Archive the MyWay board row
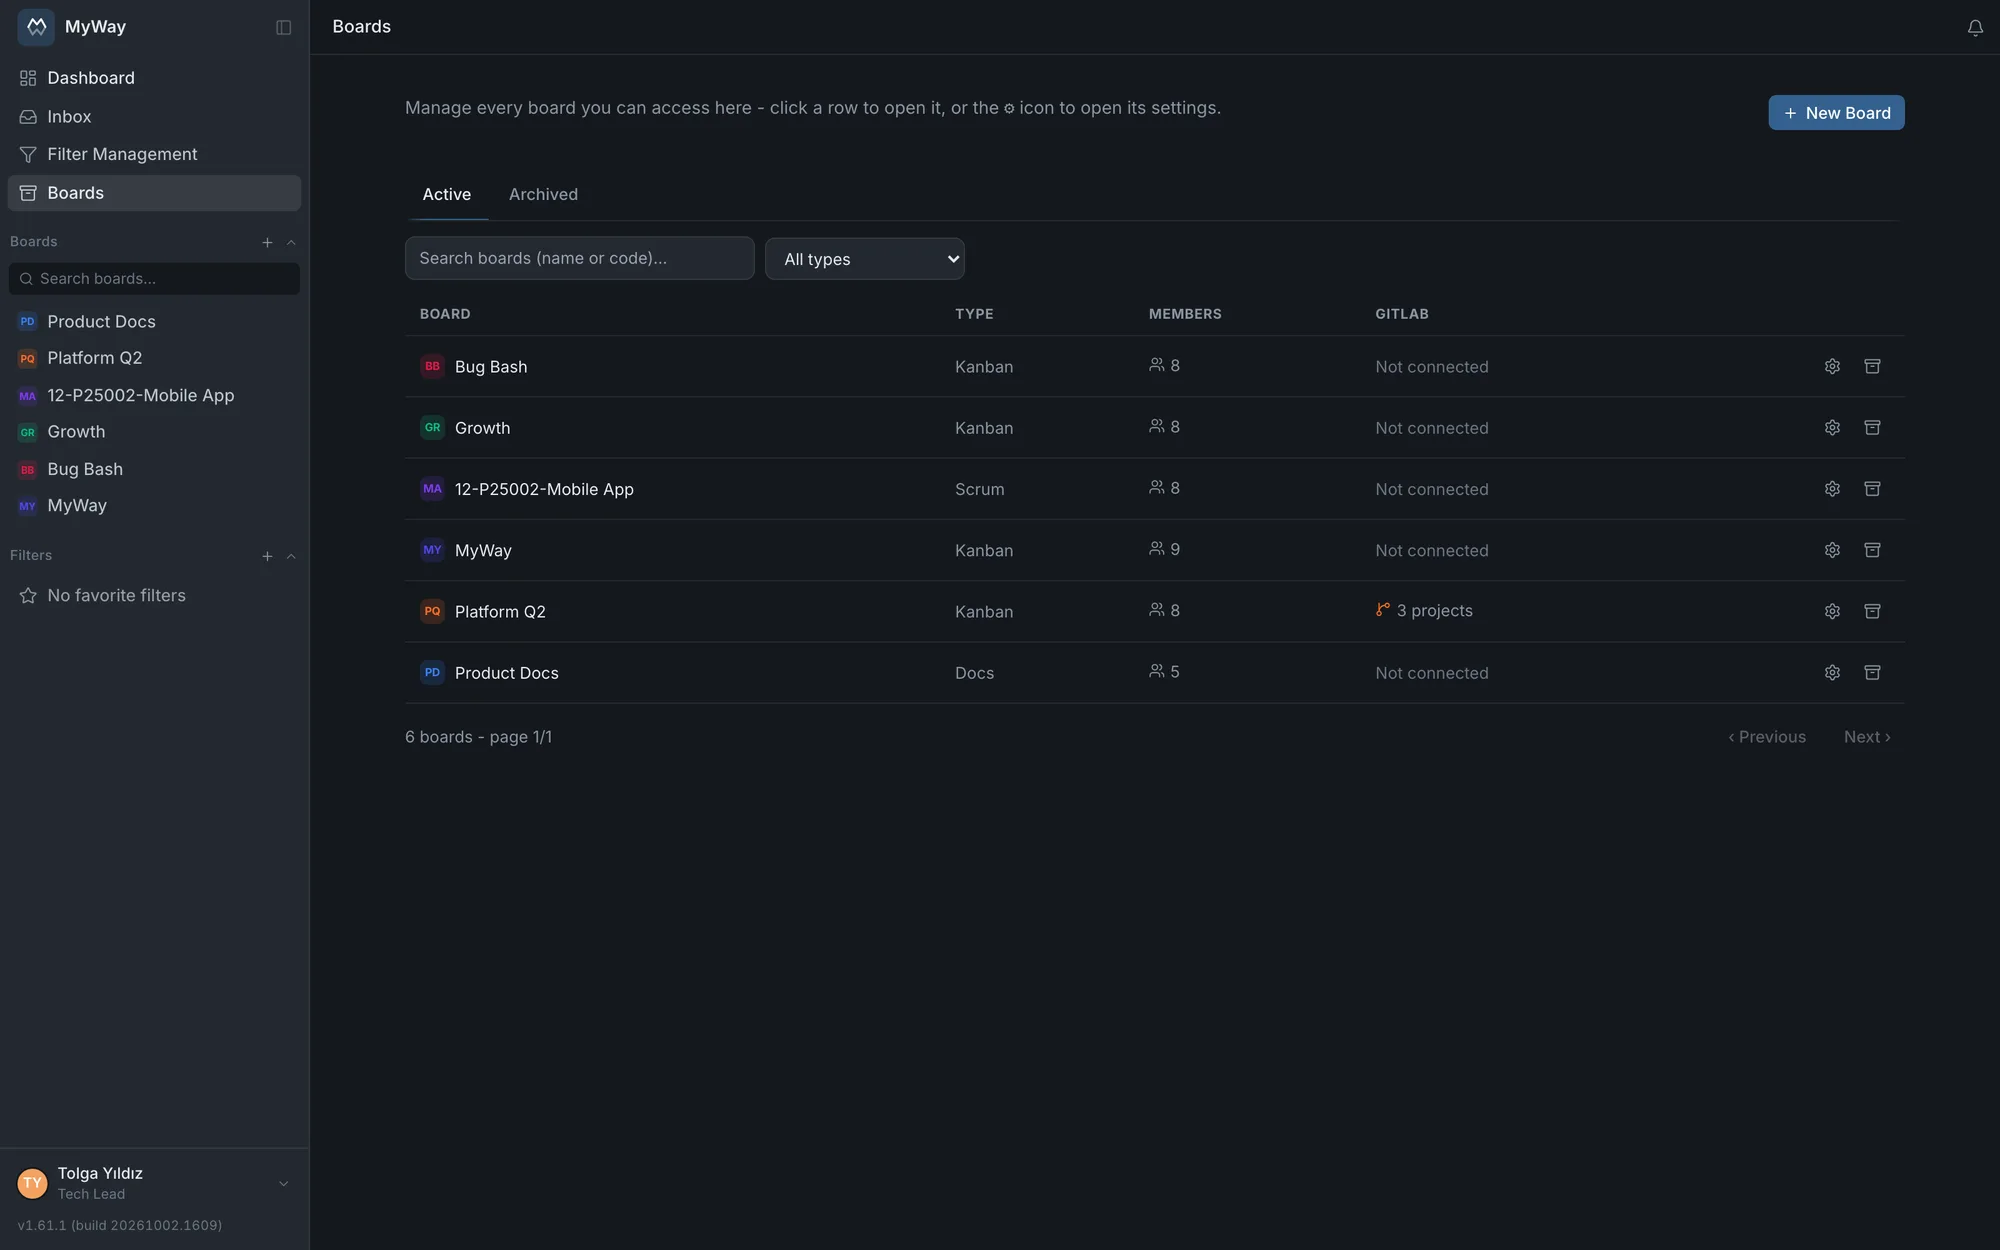 [1872, 550]
